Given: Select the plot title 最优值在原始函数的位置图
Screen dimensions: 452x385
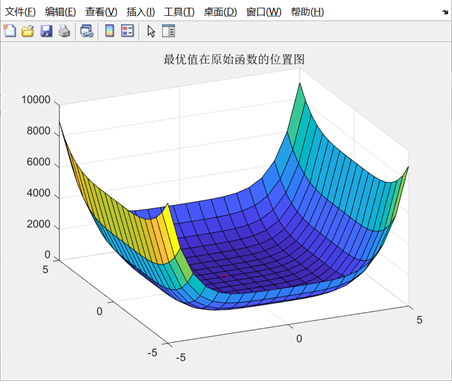Looking at the screenshot, I should pyautogui.click(x=234, y=59).
